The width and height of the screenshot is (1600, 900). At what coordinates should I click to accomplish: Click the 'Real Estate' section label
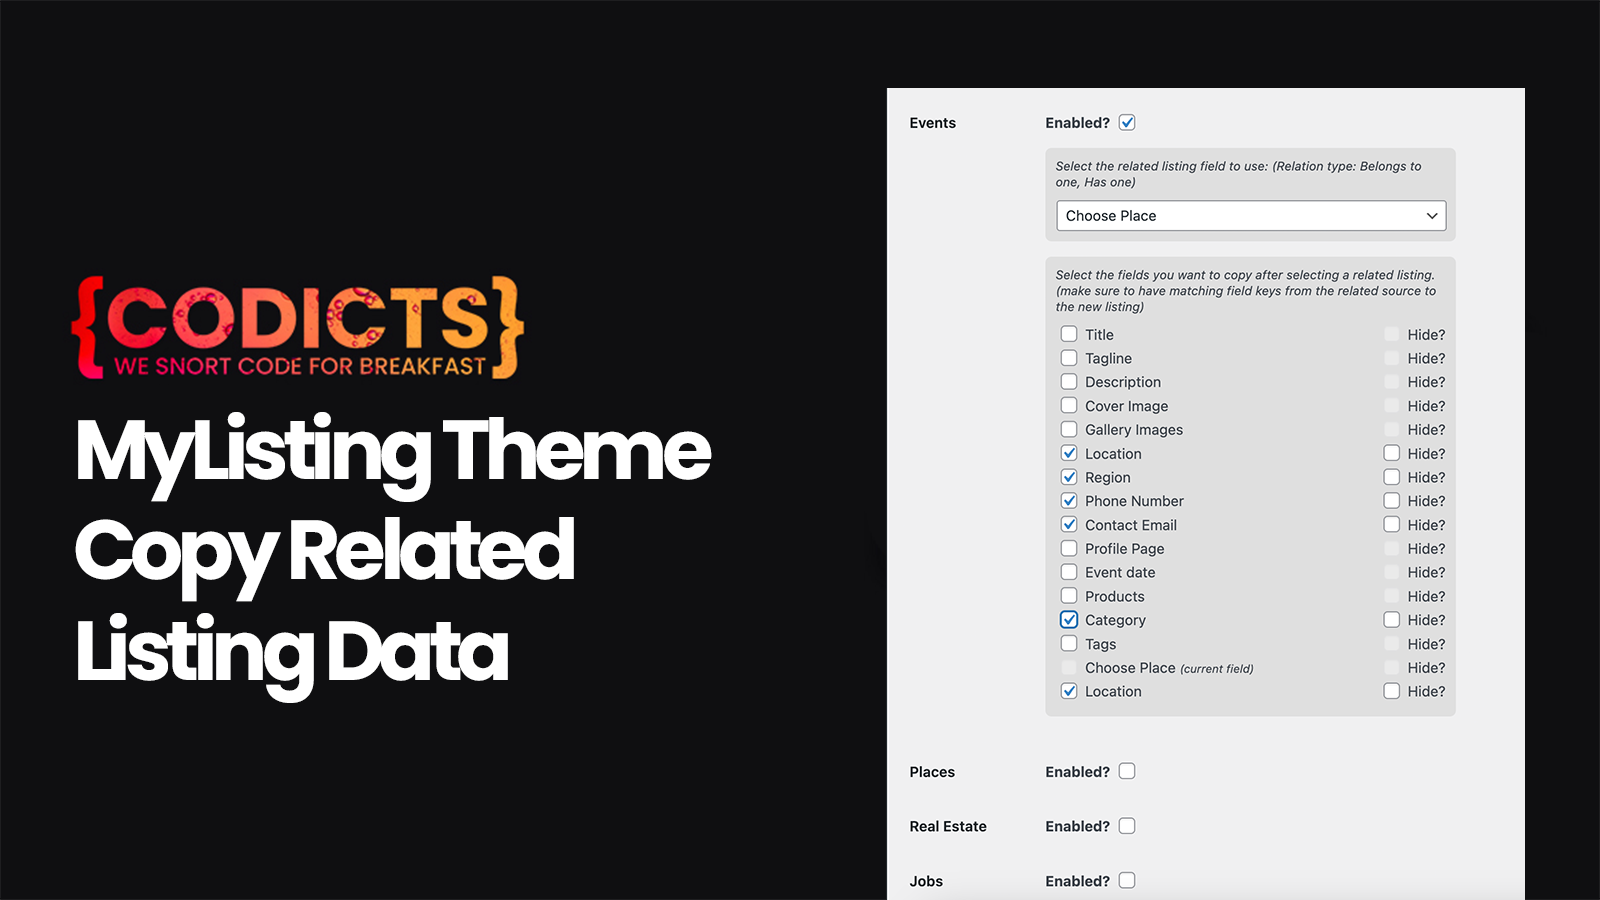click(948, 826)
